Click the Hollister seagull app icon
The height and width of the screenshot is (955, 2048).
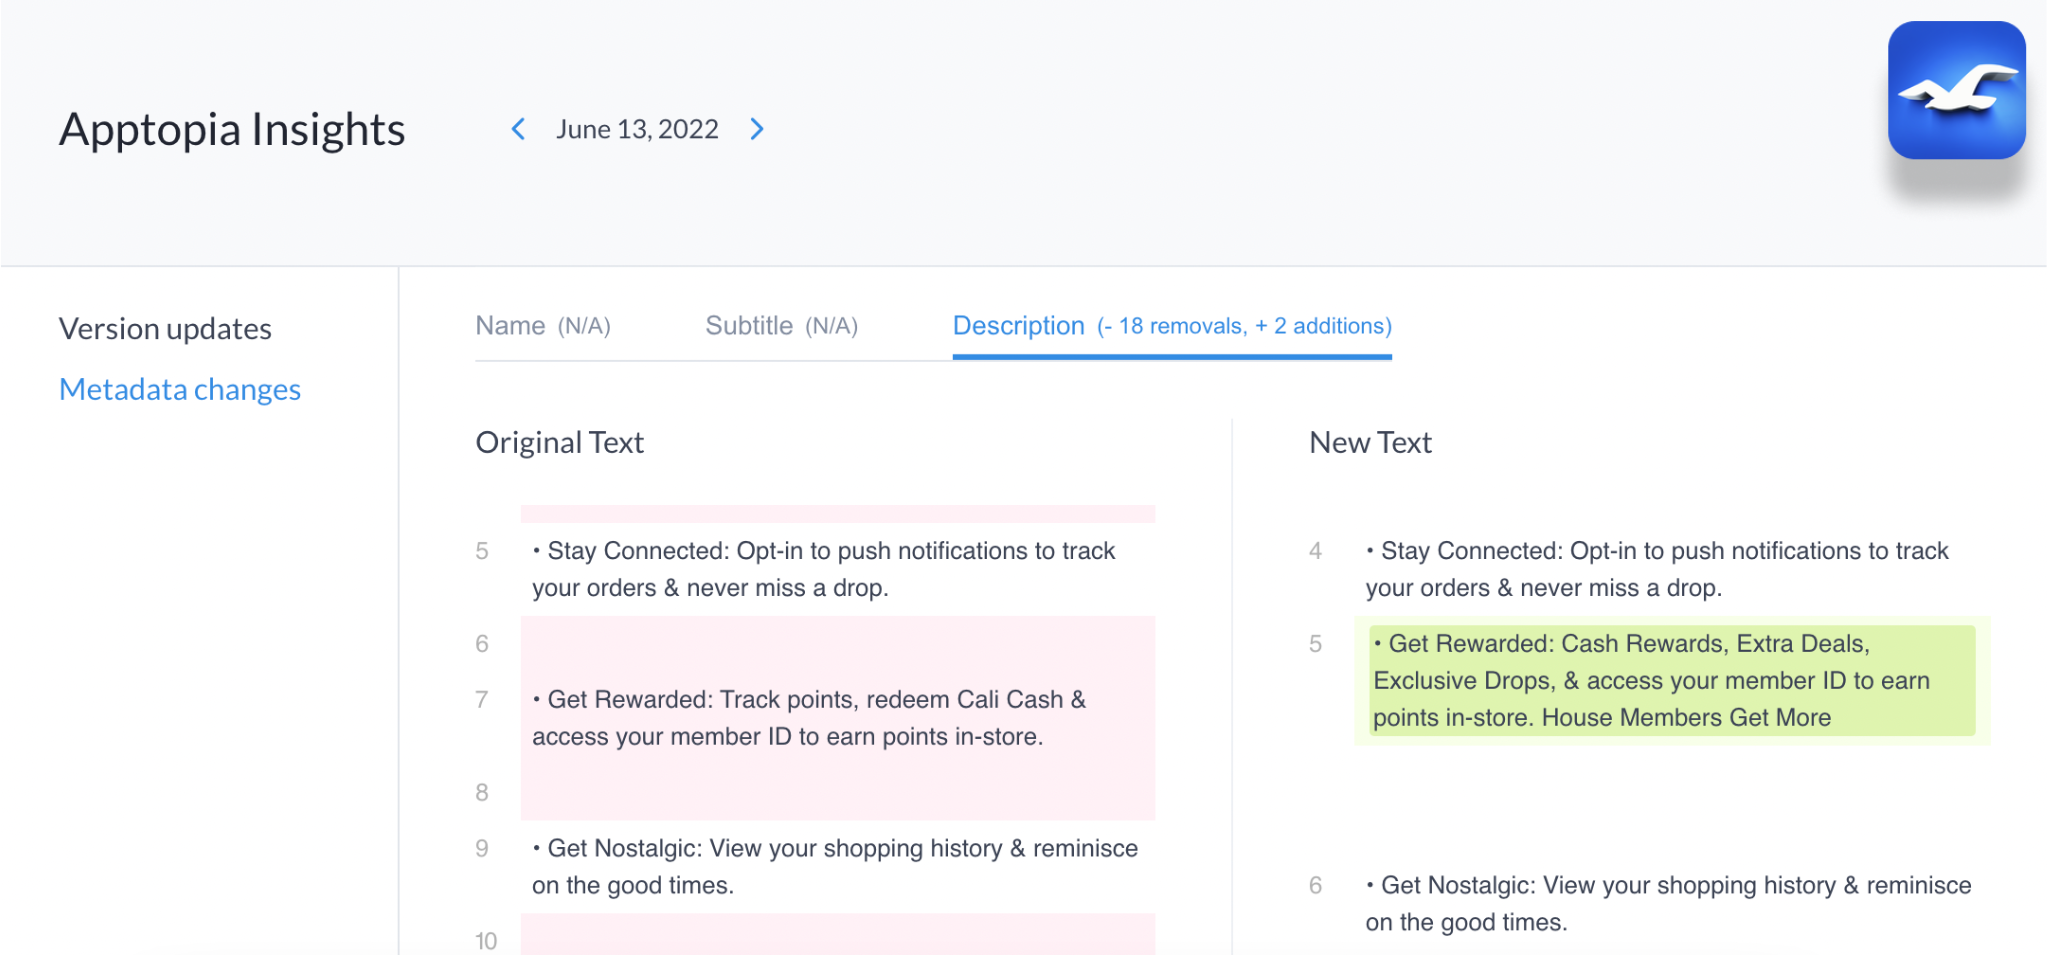click(1956, 90)
